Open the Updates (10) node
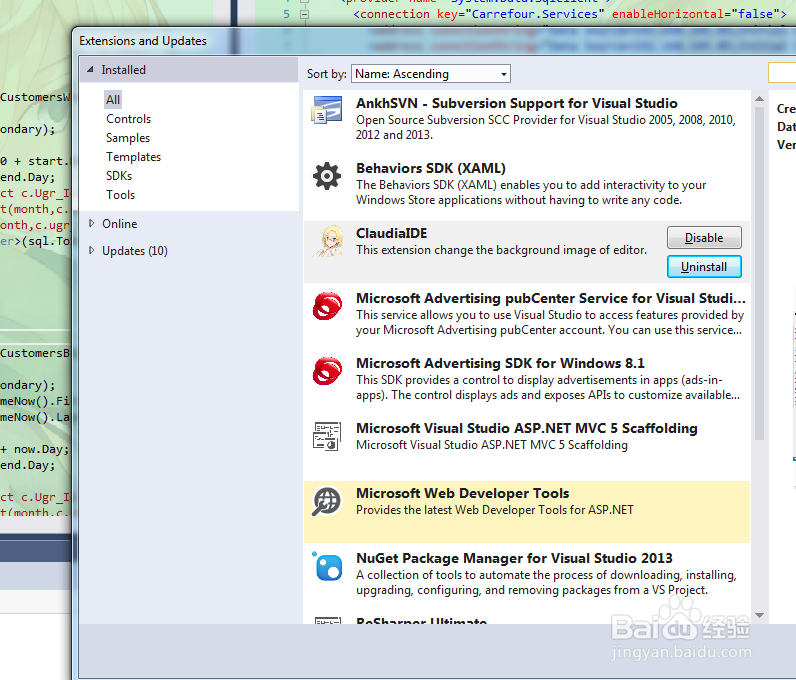 tap(135, 251)
